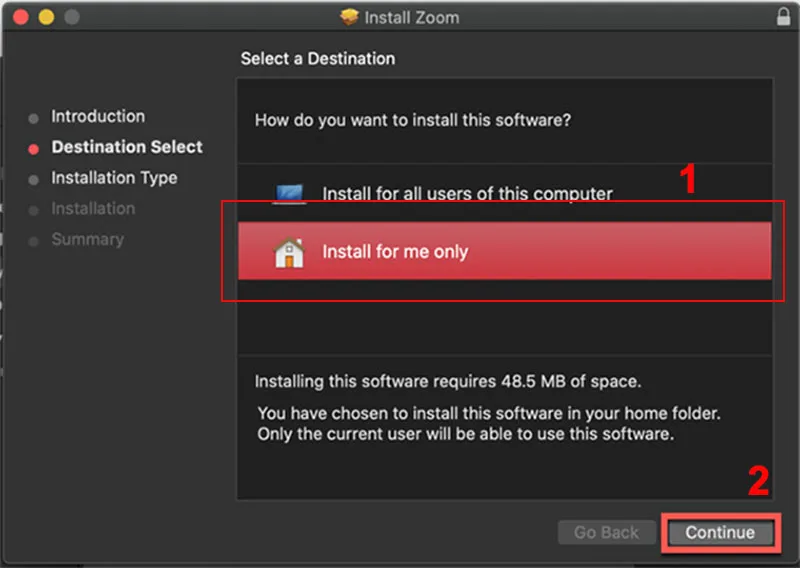
Task: Click the Zoom installer package icon
Action: [x=349, y=17]
